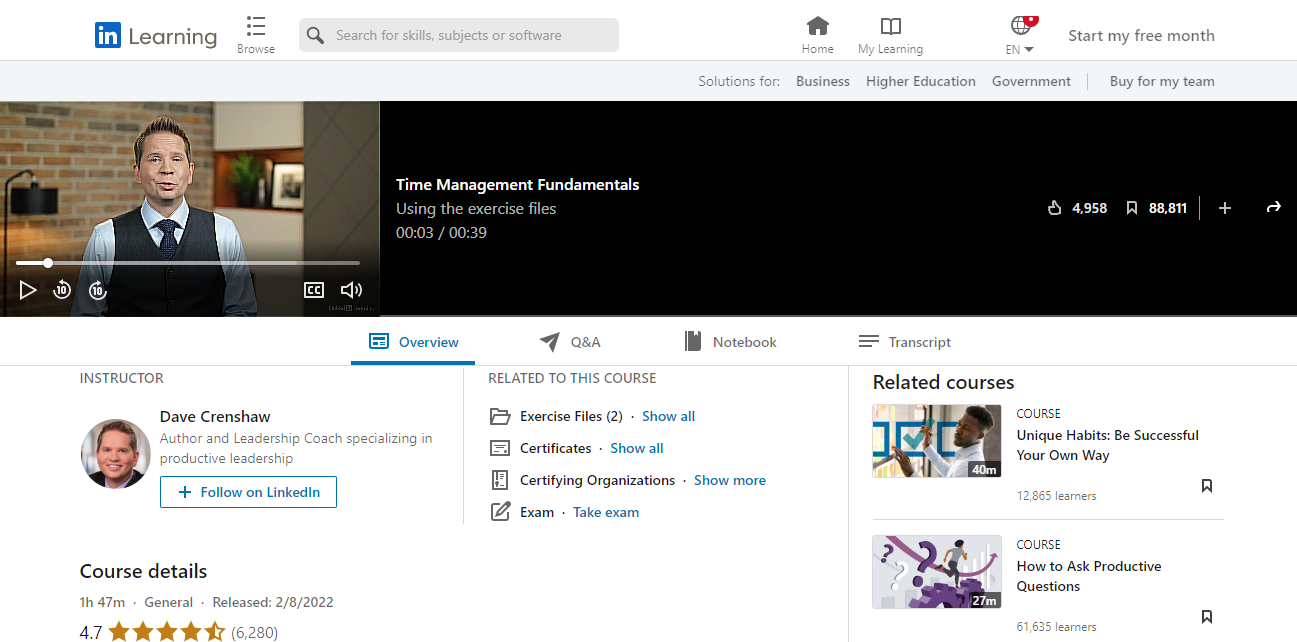Viewport: 1297px width, 642px height.
Task: Toggle closed captions on video
Action: [x=314, y=290]
